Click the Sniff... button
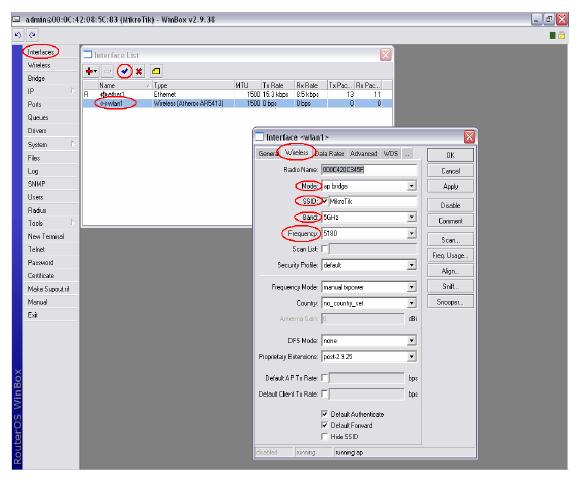Viewport: 576px width, 484px height. tap(450, 286)
